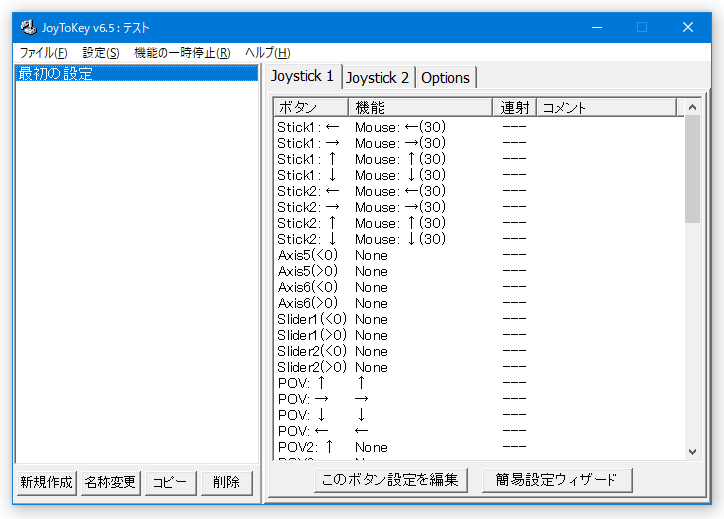Open the 機能の一時停止(R) menu

pyautogui.click(x=182, y=53)
